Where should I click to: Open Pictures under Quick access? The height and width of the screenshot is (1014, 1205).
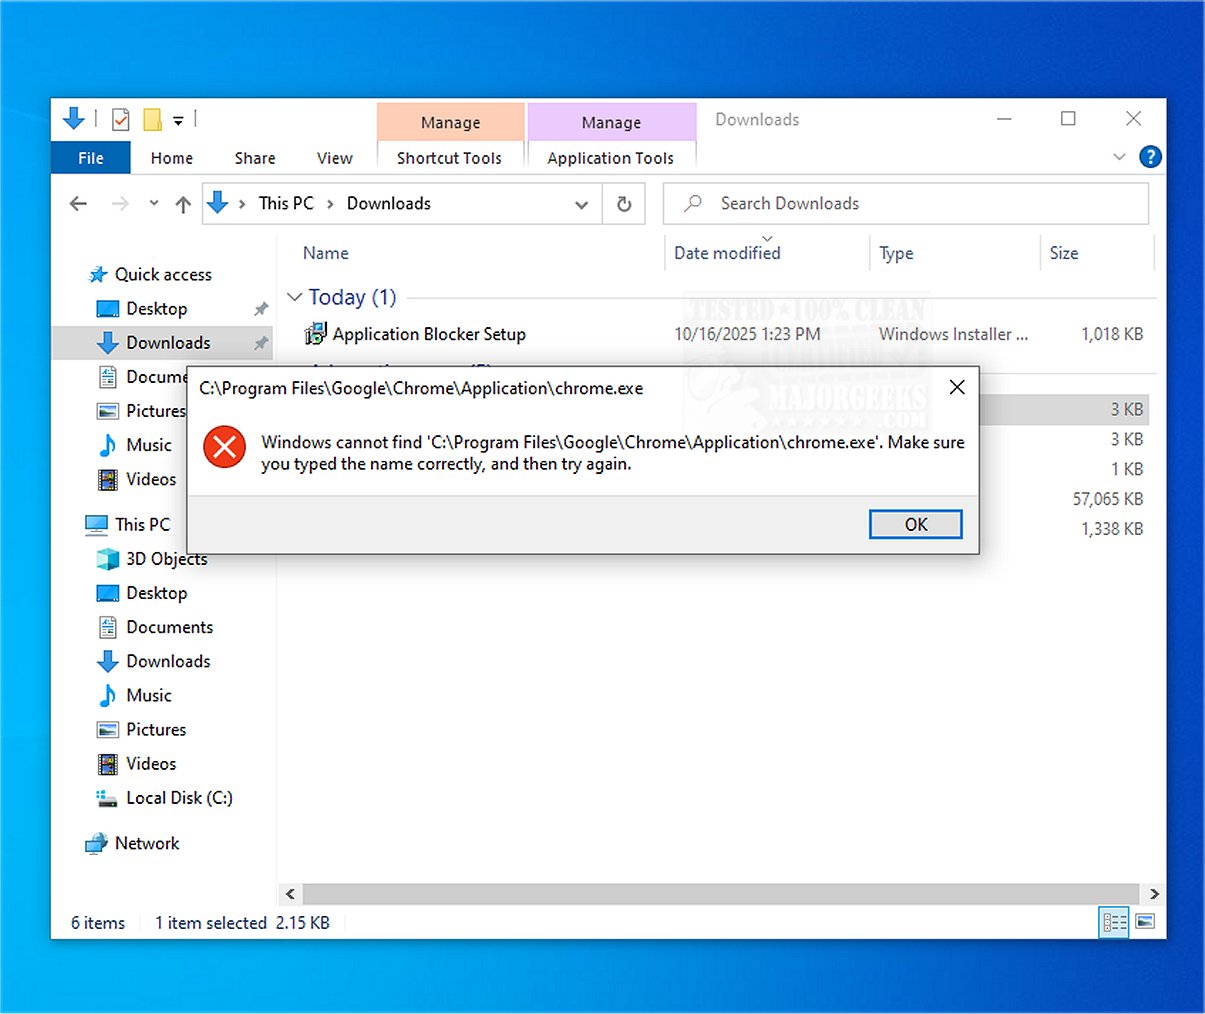tap(155, 411)
